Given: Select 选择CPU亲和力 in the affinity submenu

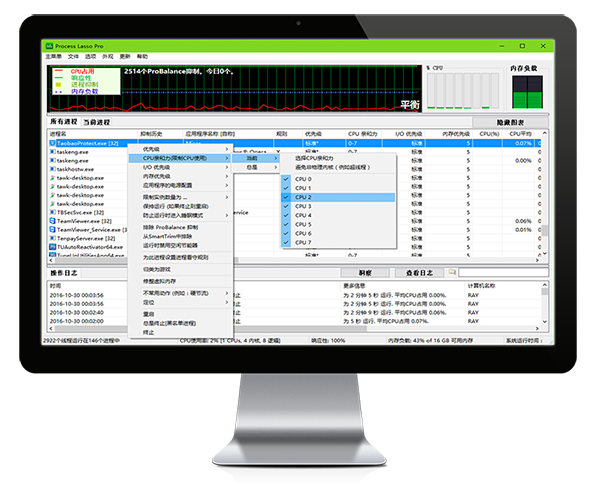Looking at the screenshot, I should (314, 158).
